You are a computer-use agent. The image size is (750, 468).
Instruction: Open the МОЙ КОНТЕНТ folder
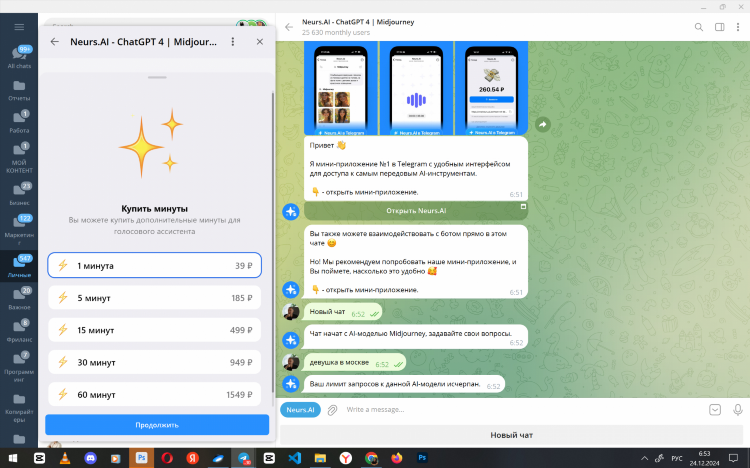tap(19, 157)
